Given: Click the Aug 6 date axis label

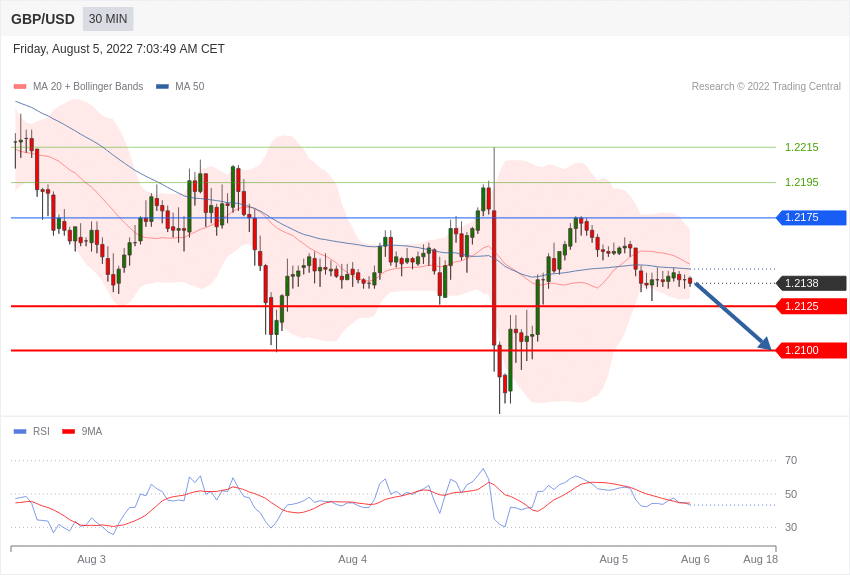Looking at the screenshot, I should (695, 559).
